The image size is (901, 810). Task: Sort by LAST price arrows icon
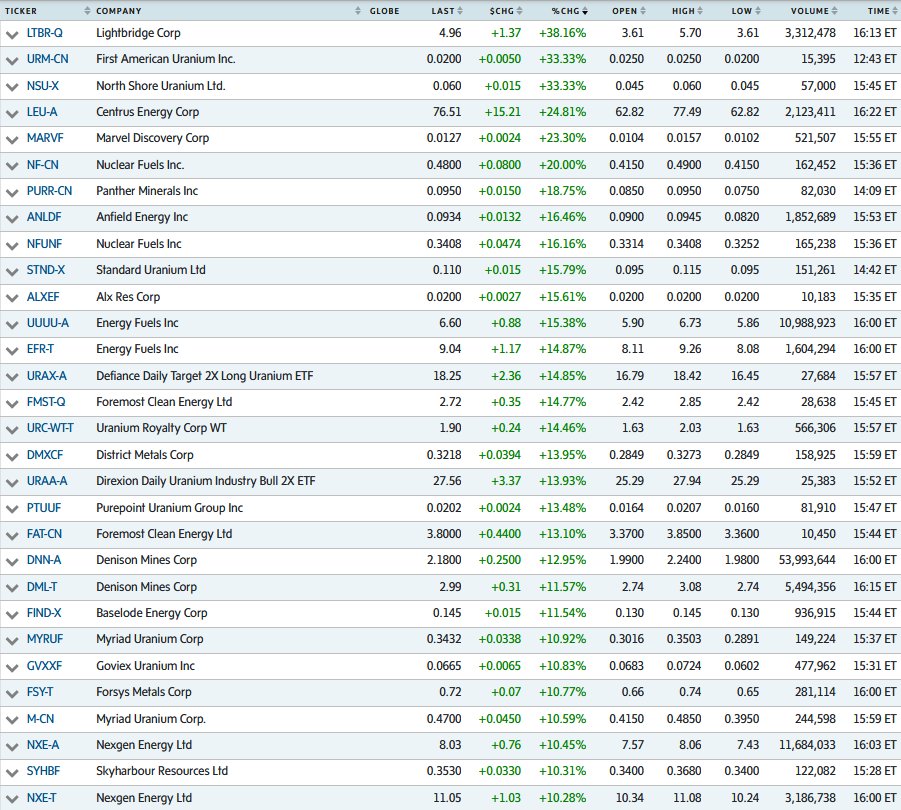click(x=460, y=11)
